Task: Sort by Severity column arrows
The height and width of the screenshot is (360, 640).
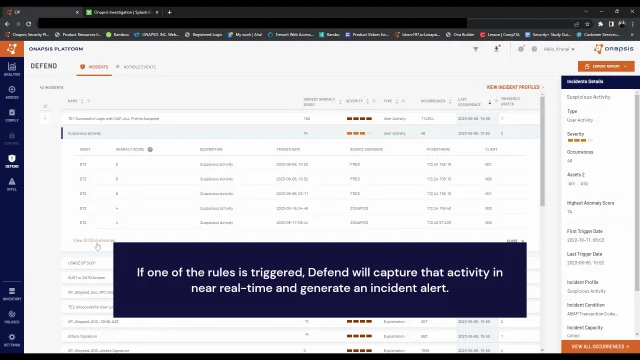Action: 367,101
